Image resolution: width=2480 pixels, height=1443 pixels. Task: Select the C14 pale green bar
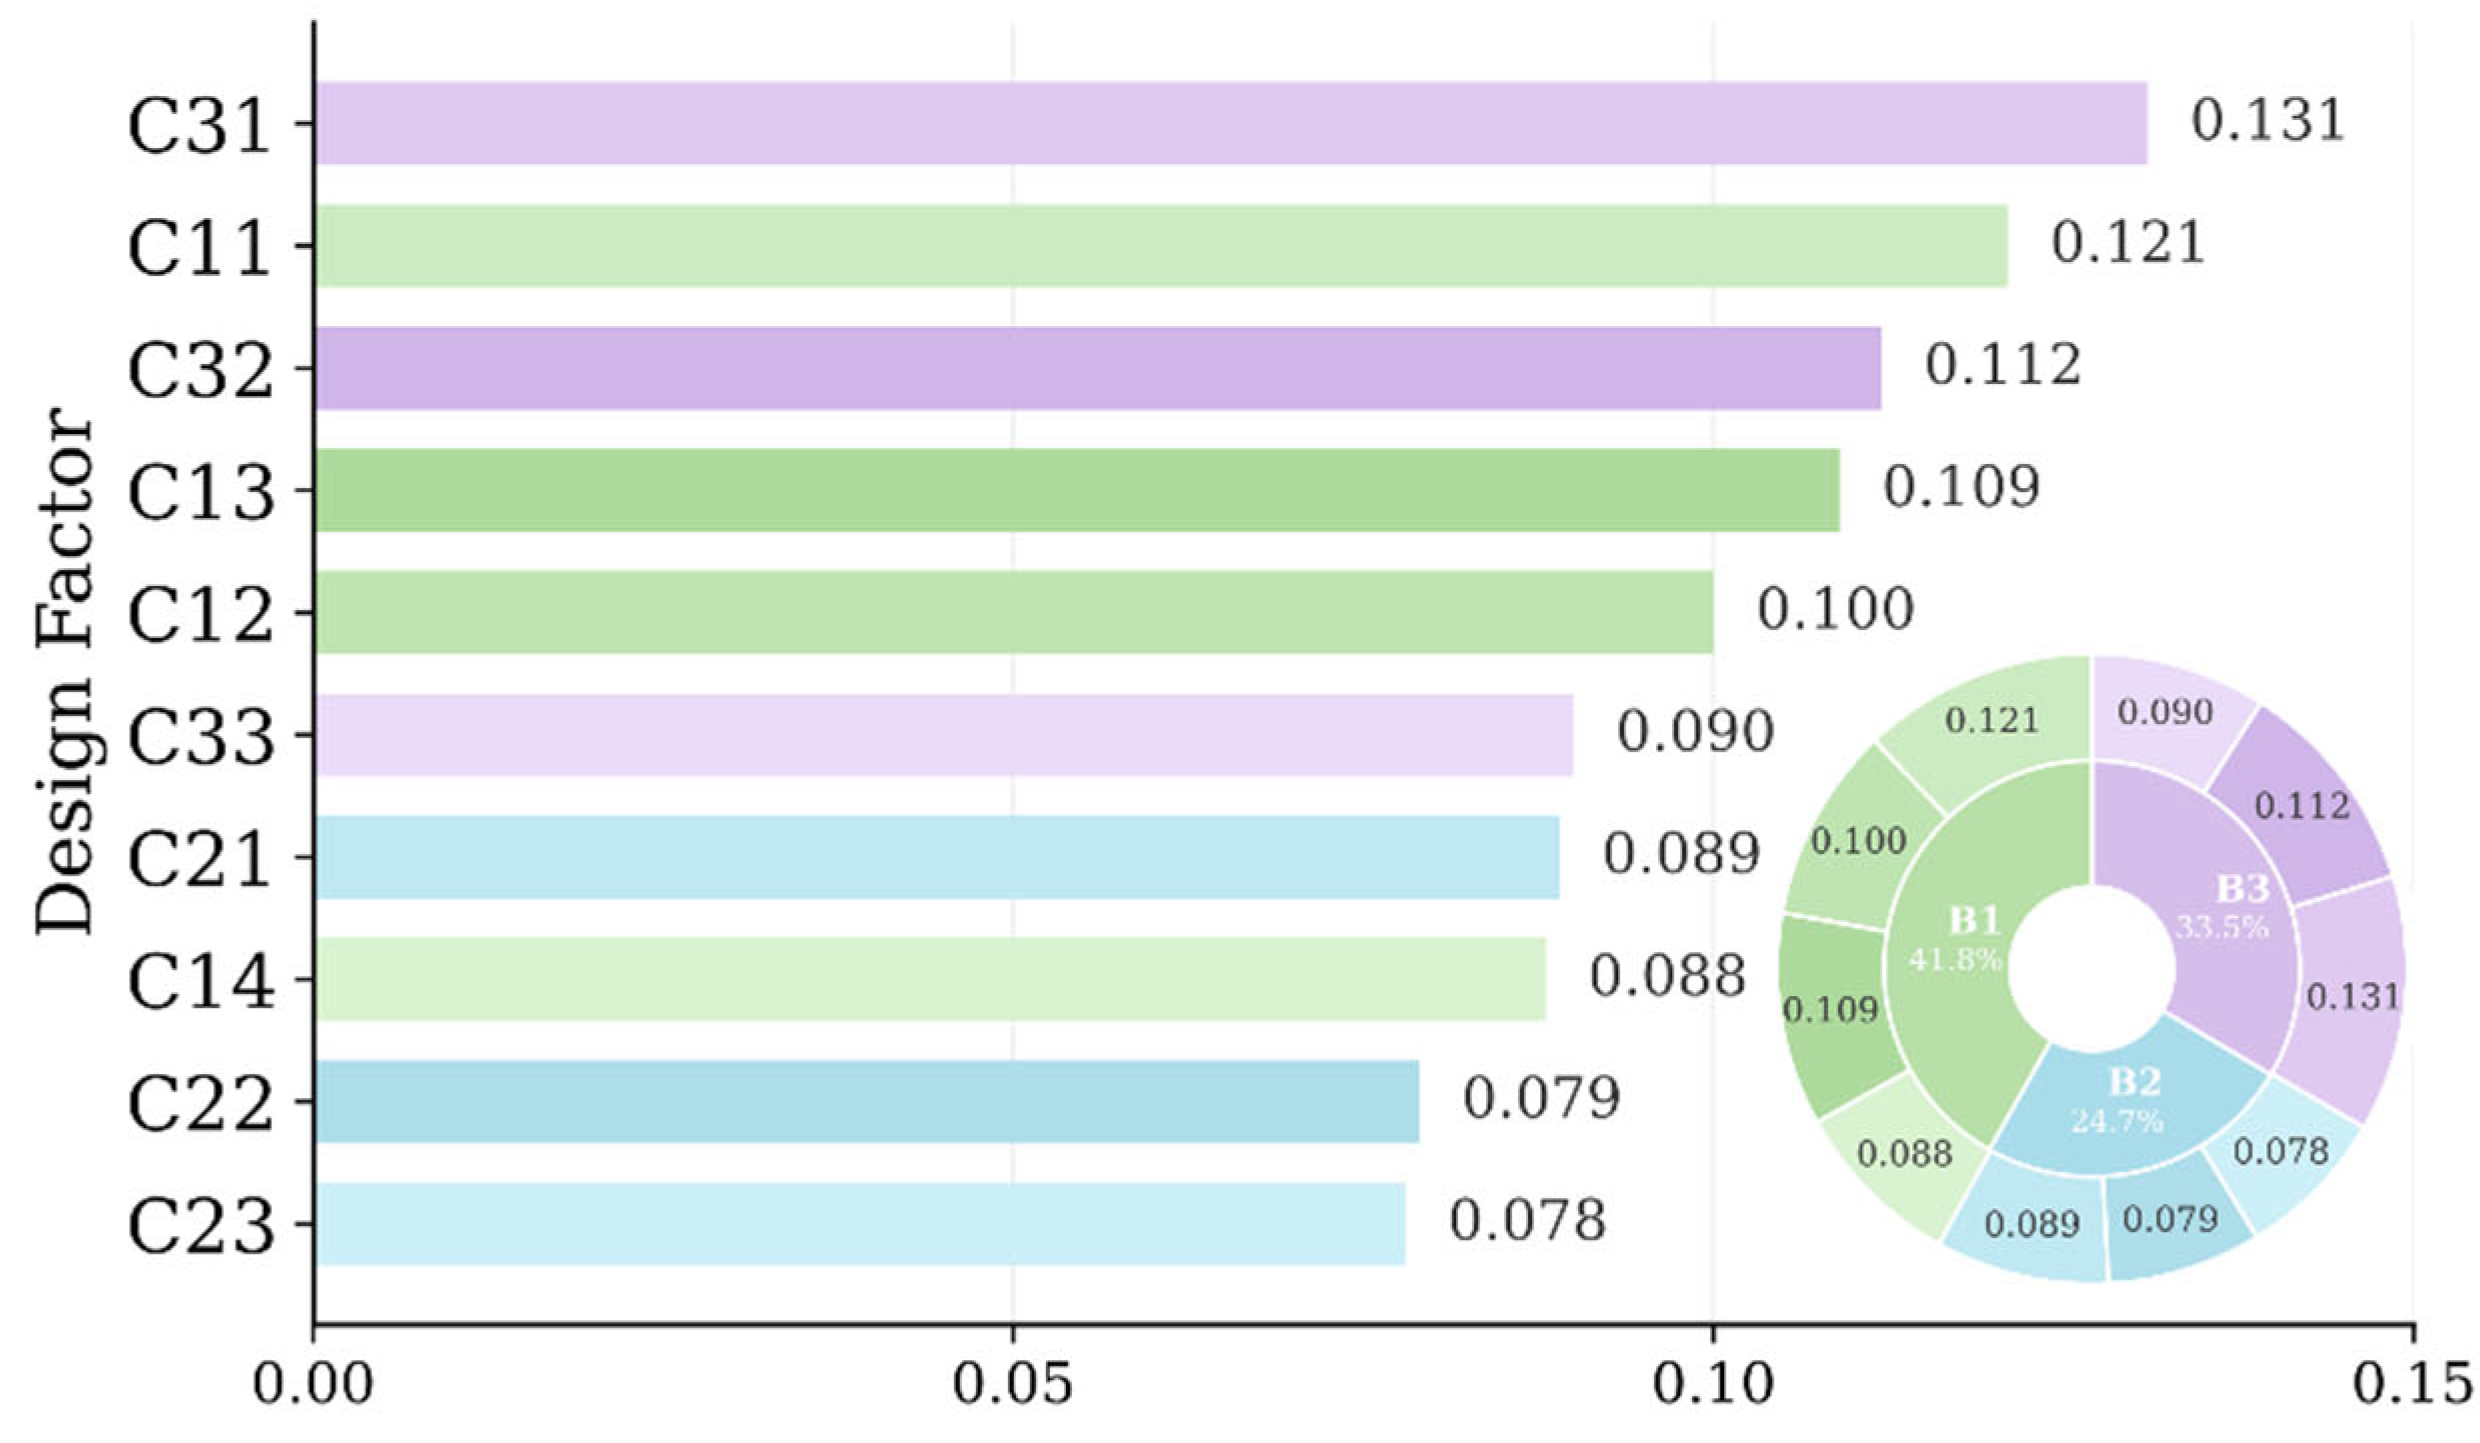click(x=930, y=979)
